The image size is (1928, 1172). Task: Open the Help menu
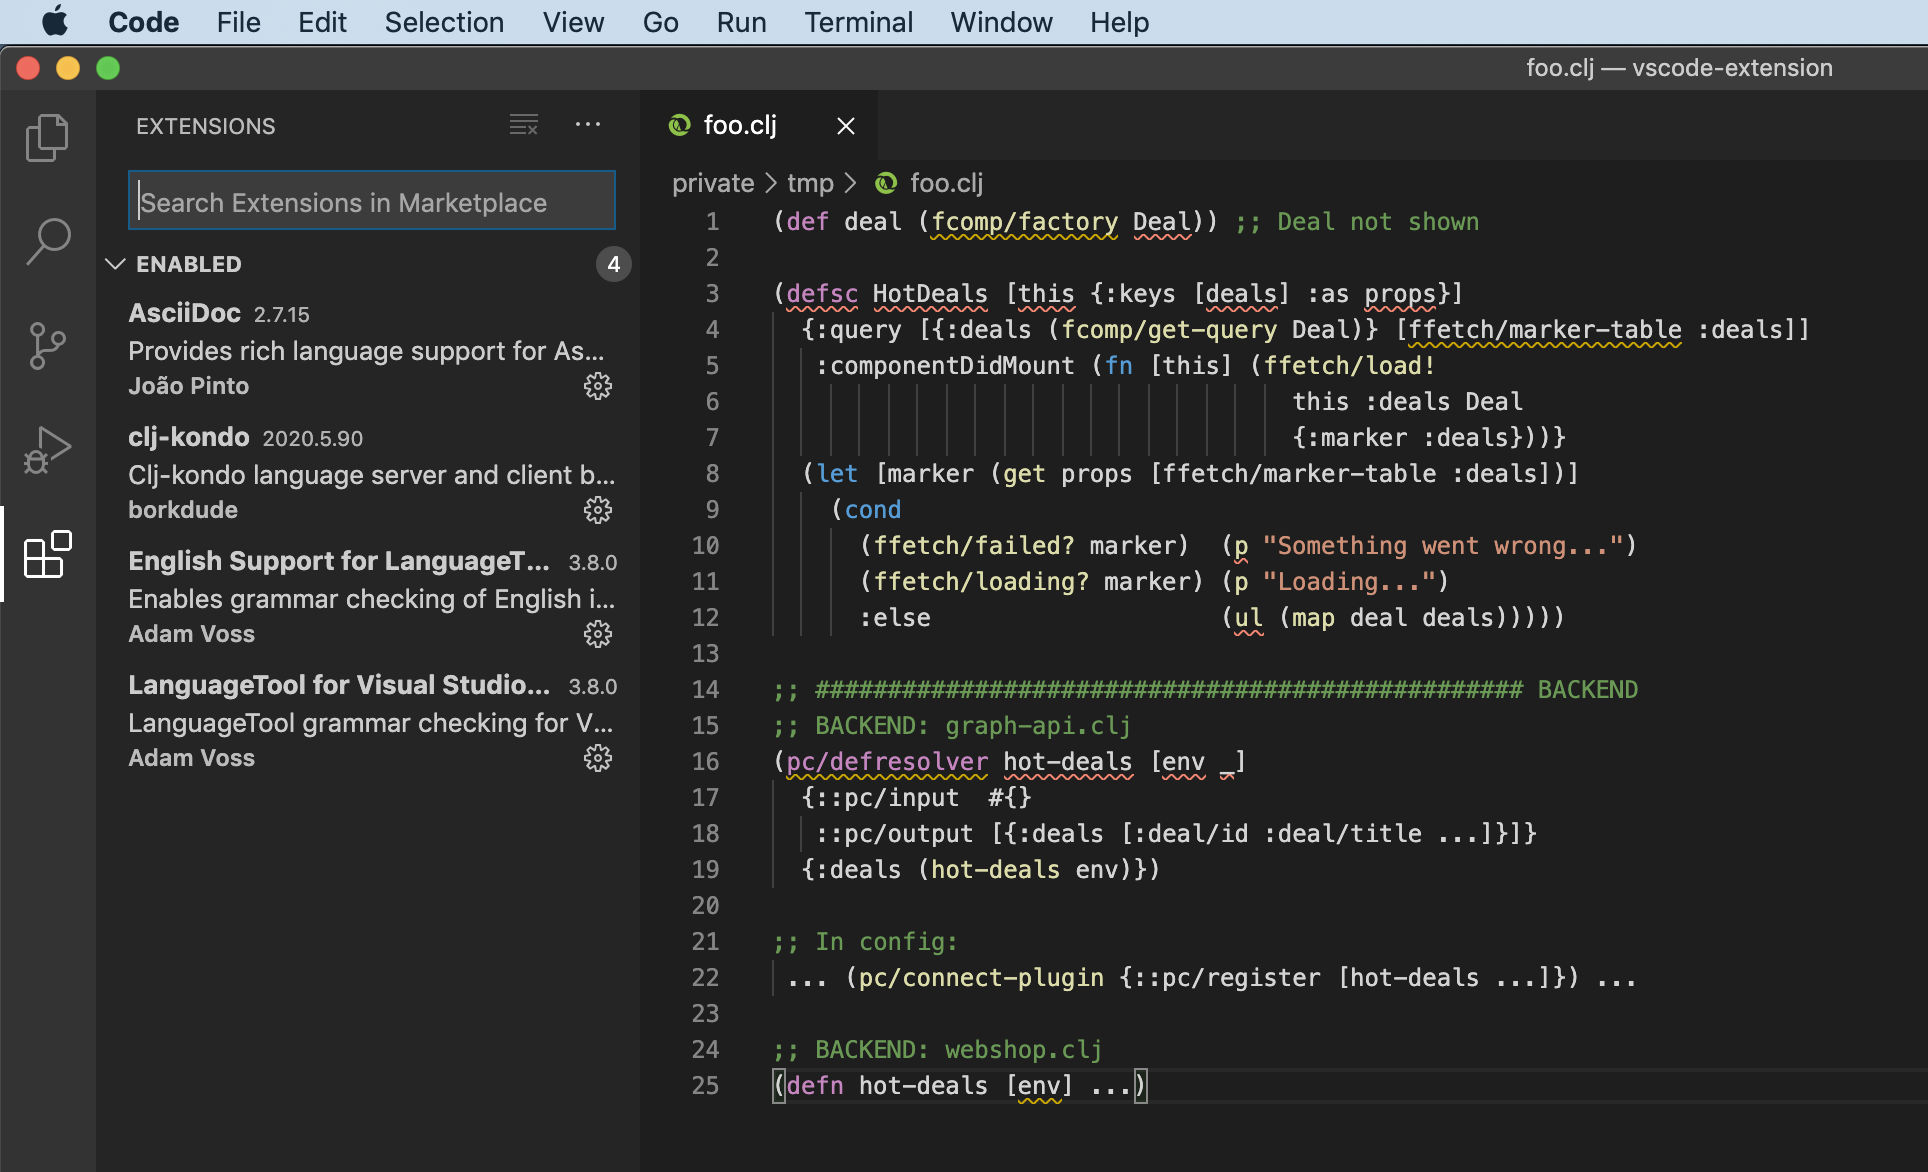[1119, 22]
